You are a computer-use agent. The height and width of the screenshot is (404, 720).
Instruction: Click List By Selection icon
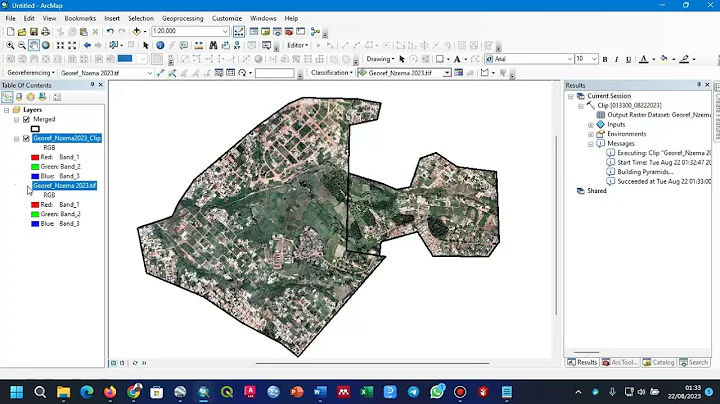(42, 97)
